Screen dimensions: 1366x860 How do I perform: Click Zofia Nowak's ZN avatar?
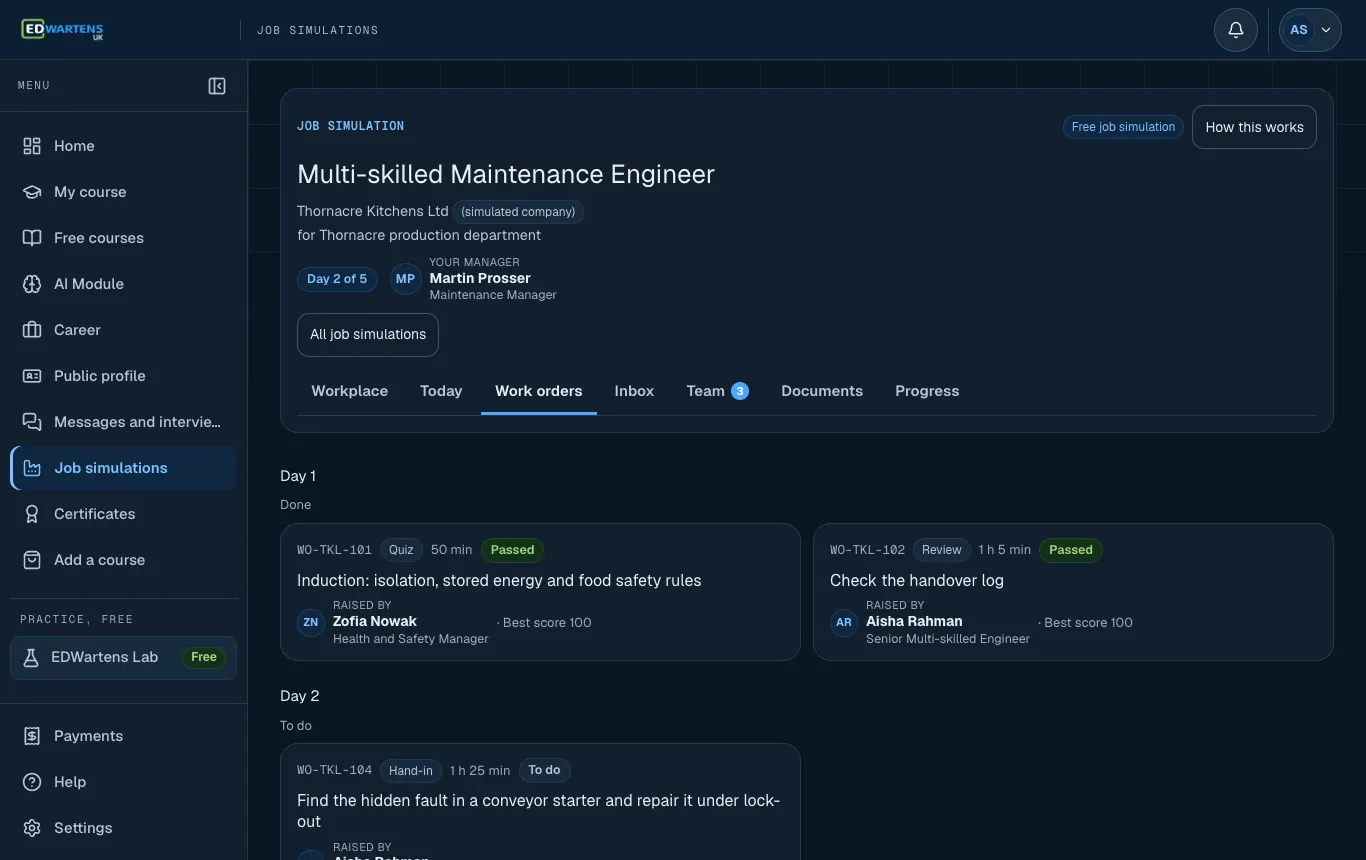tap(311, 622)
